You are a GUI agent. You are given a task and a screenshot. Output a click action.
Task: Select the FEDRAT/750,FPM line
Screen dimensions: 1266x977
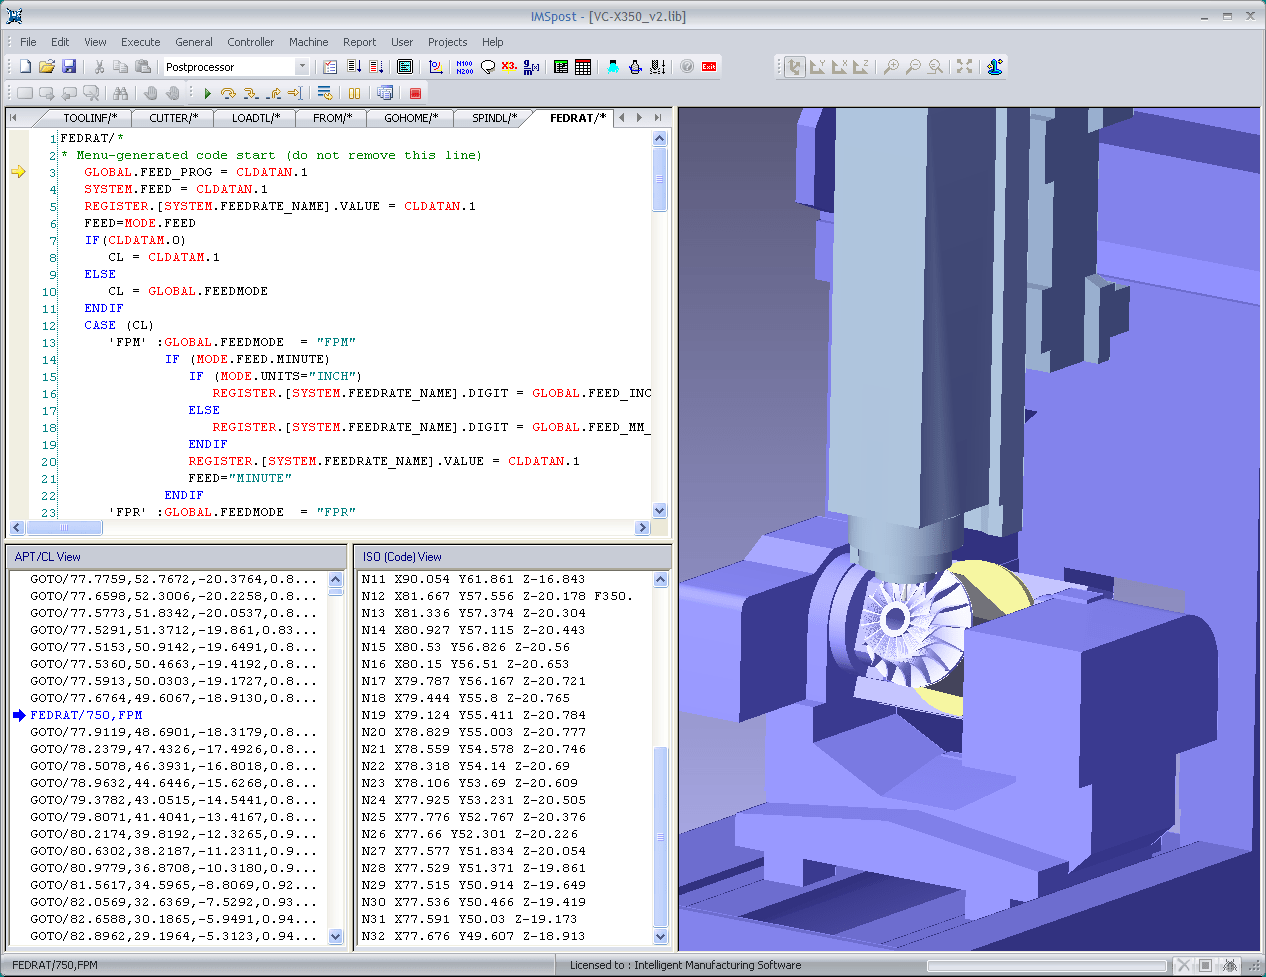(86, 715)
